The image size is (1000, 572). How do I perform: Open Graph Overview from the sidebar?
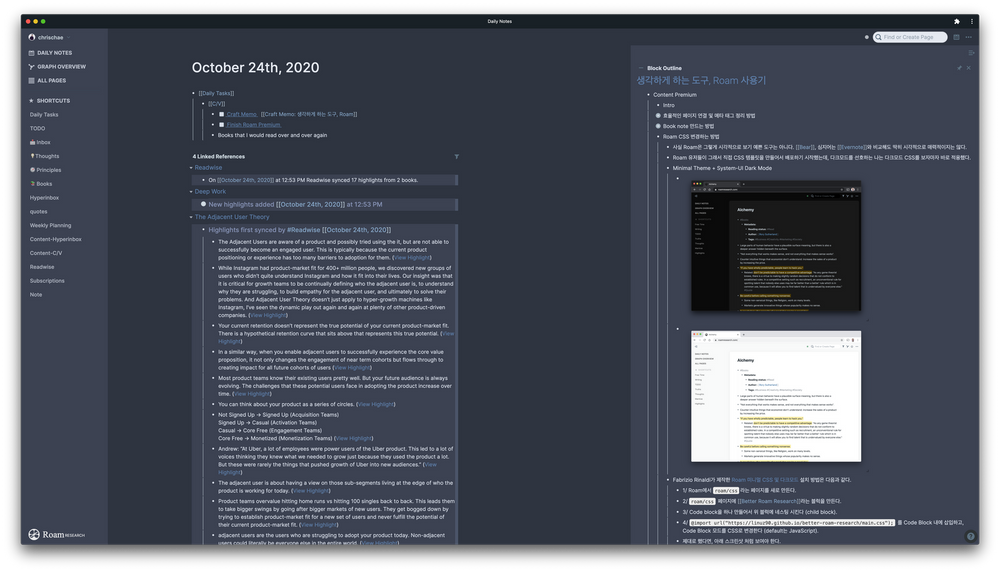57,66
